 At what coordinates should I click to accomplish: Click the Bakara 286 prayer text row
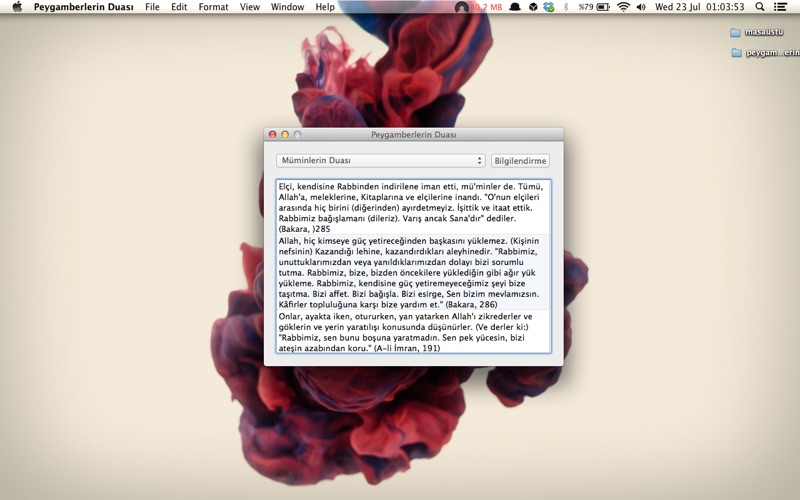pos(413,272)
